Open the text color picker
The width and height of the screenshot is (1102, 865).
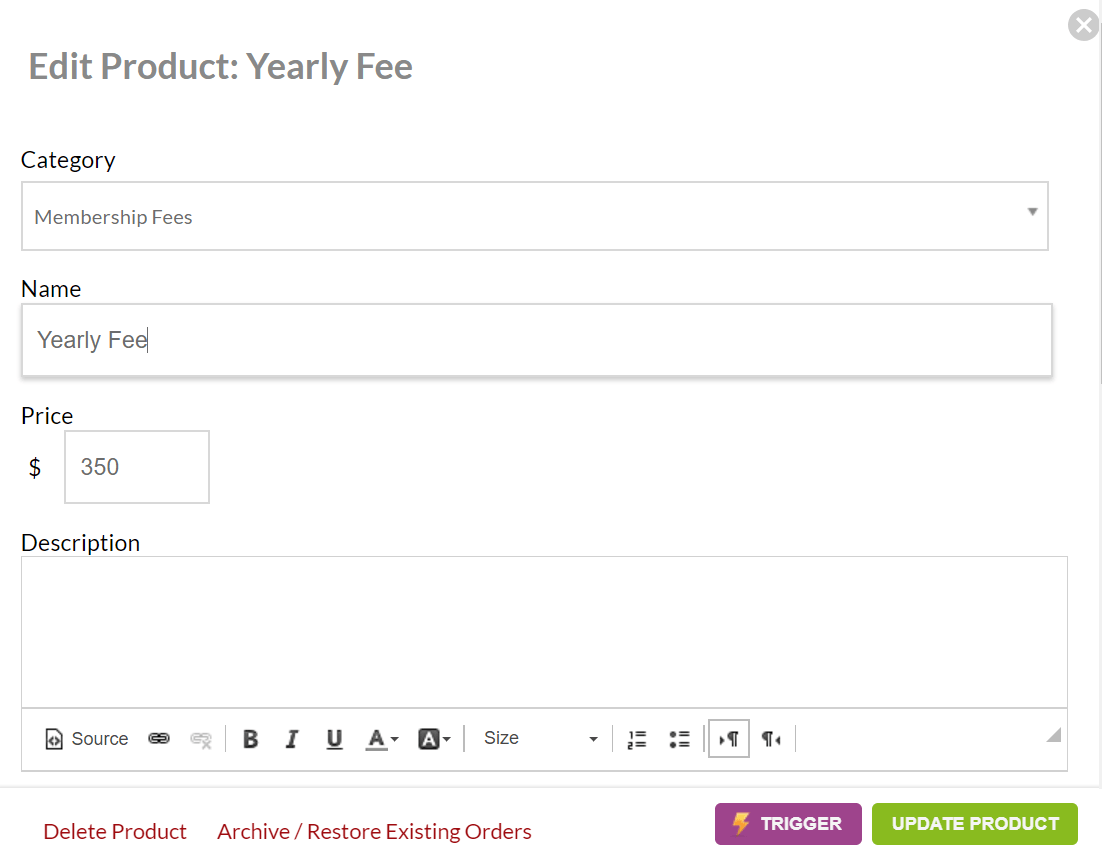coord(382,739)
